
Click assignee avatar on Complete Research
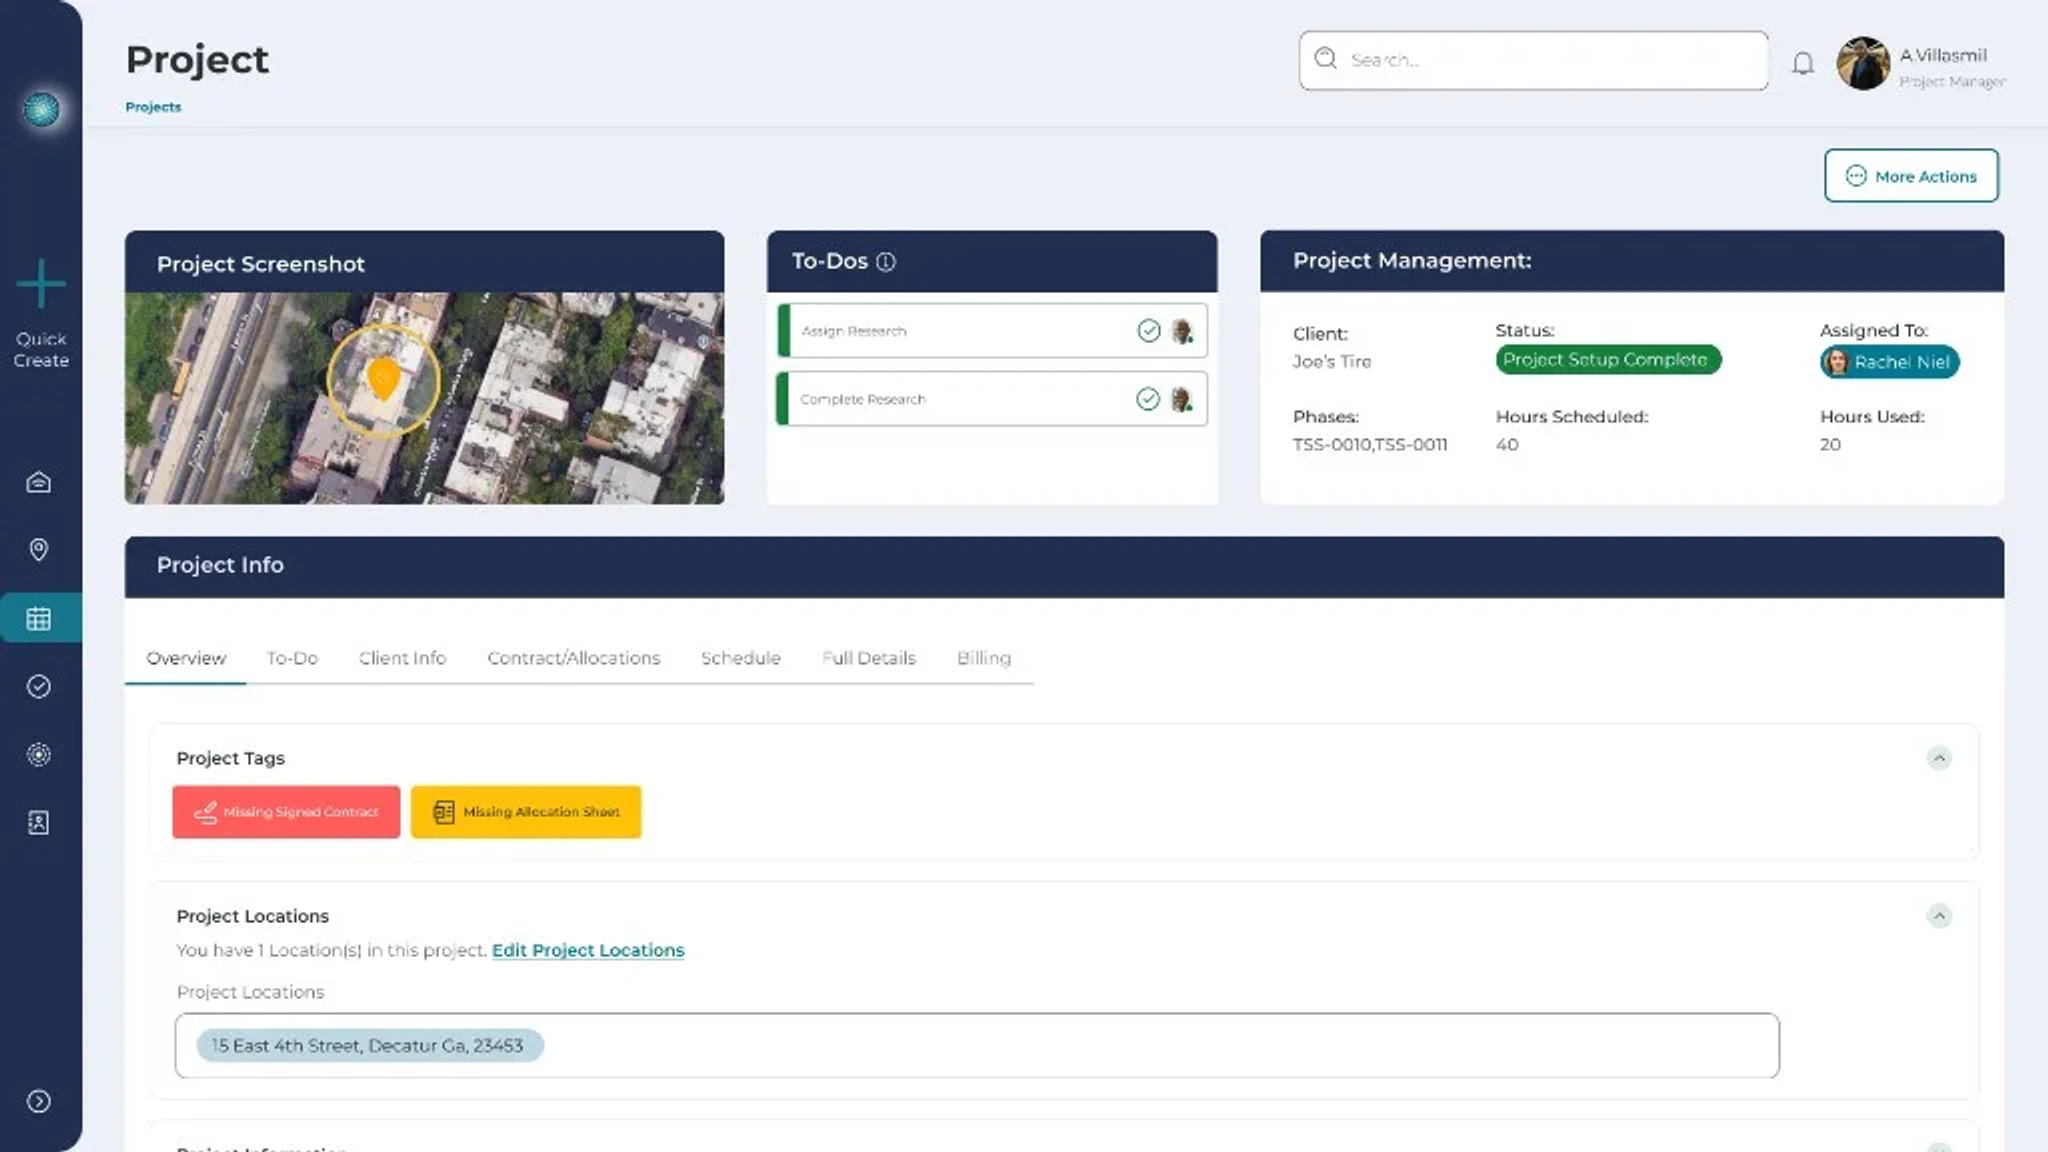pyautogui.click(x=1182, y=400)
